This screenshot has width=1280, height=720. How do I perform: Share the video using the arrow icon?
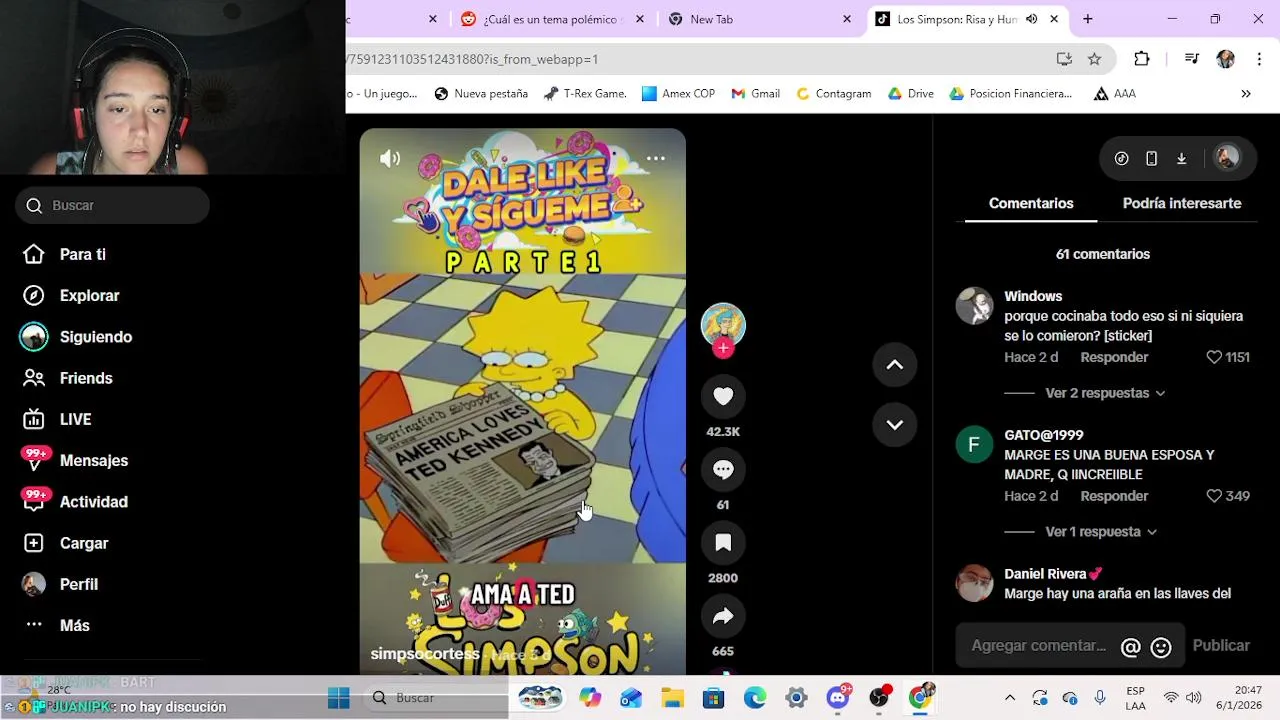723,616
